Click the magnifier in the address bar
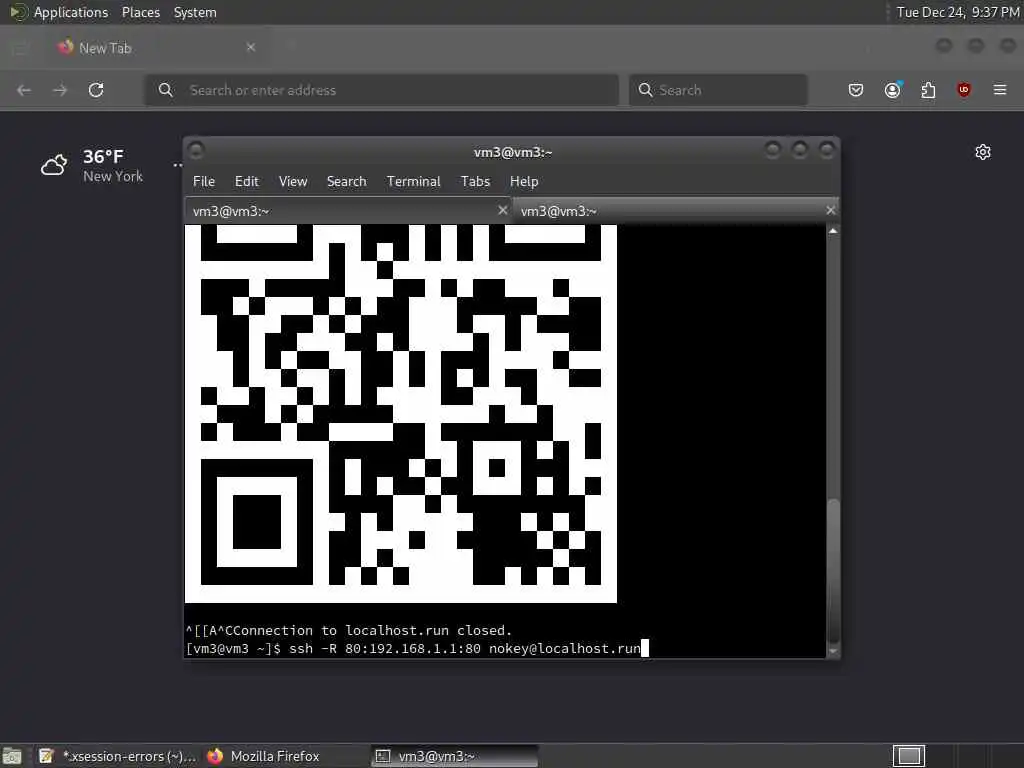Screen dimensions: 1024x768 pos(166,90)
